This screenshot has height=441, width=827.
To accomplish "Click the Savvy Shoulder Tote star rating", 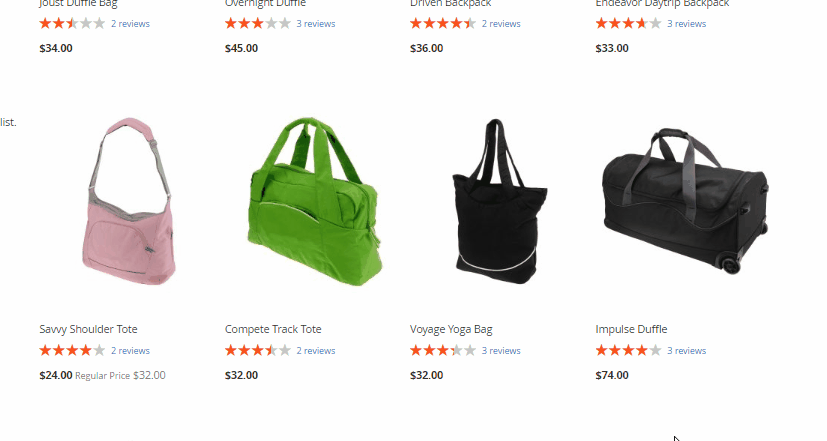I will pyautogui.click(x=72, y=350).
